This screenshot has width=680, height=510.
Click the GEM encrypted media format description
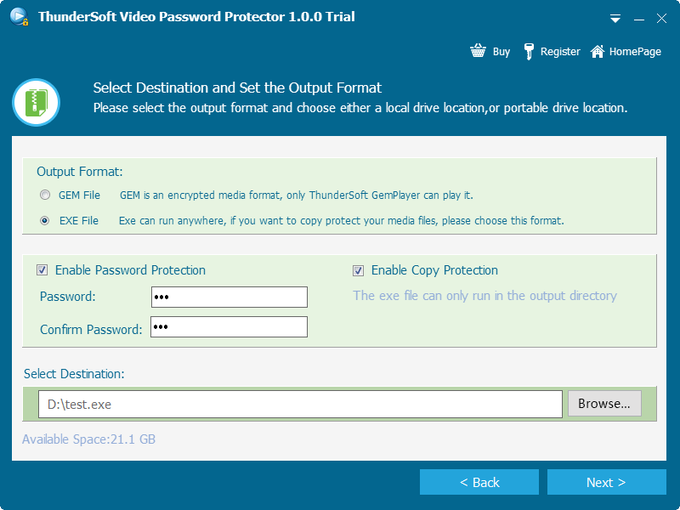click(x=296, y=195)
